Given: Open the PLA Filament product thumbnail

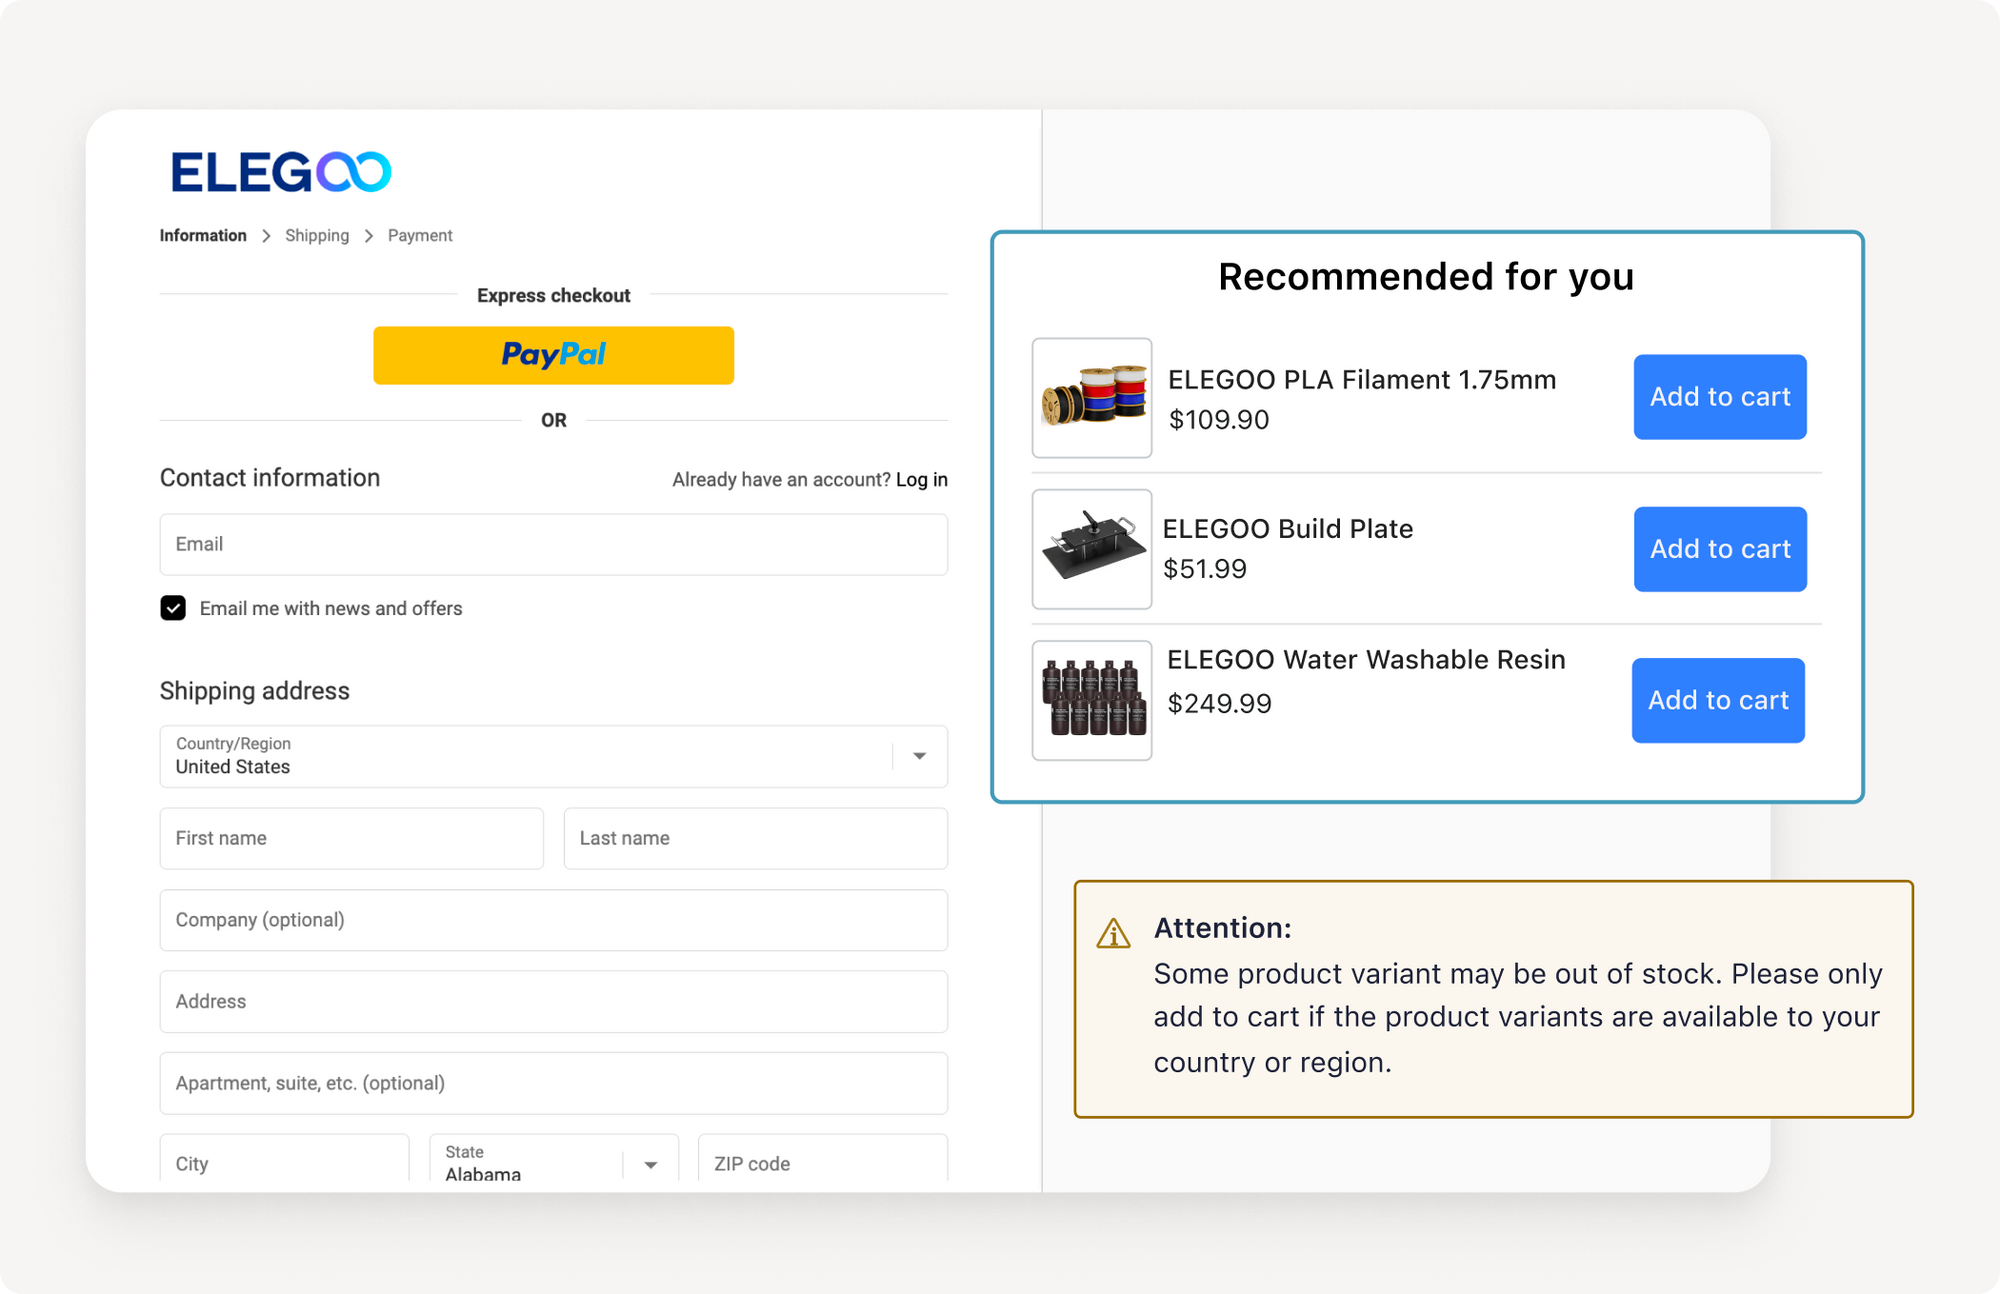Looking at the screenshot, I should pos(1092,398).
